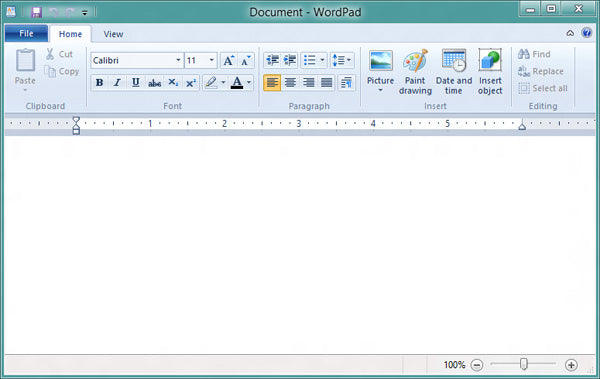Screen dimensions: 600x379
Task: Open the File menu
Action: click(x=26, y=34)
